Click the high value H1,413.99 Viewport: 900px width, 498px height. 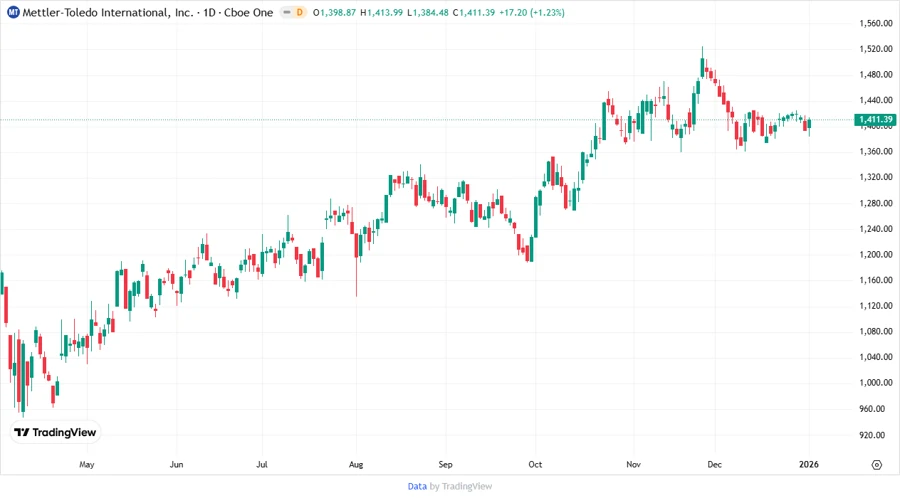click(382, 13)
